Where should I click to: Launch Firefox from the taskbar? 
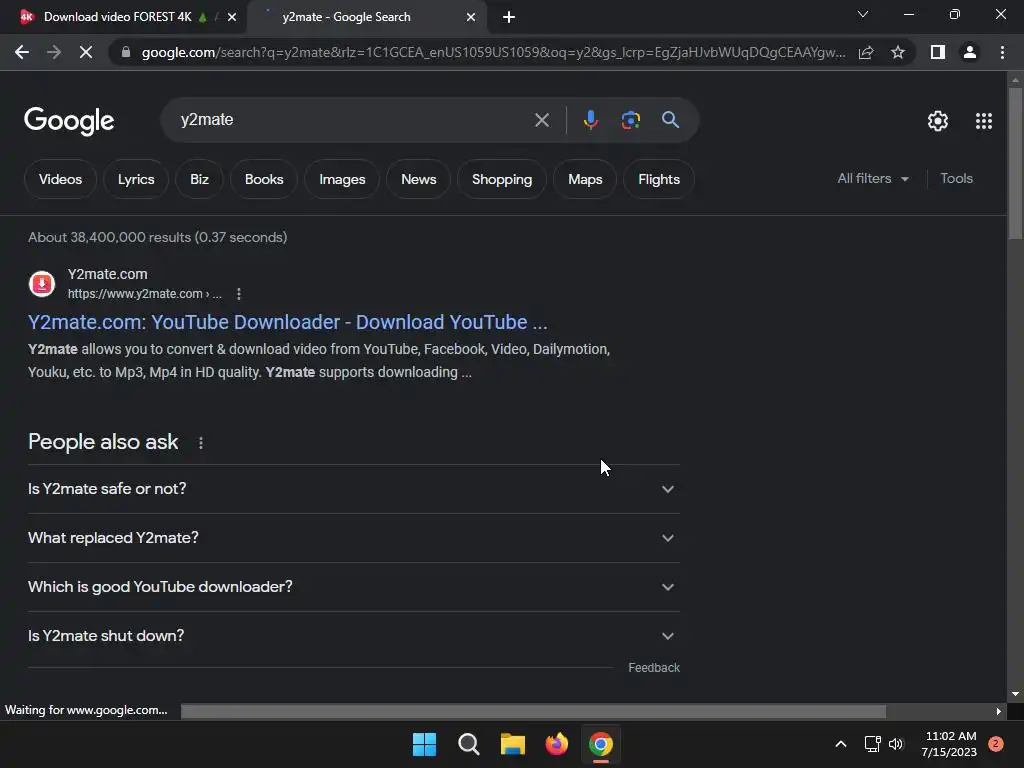click(556, 744)
